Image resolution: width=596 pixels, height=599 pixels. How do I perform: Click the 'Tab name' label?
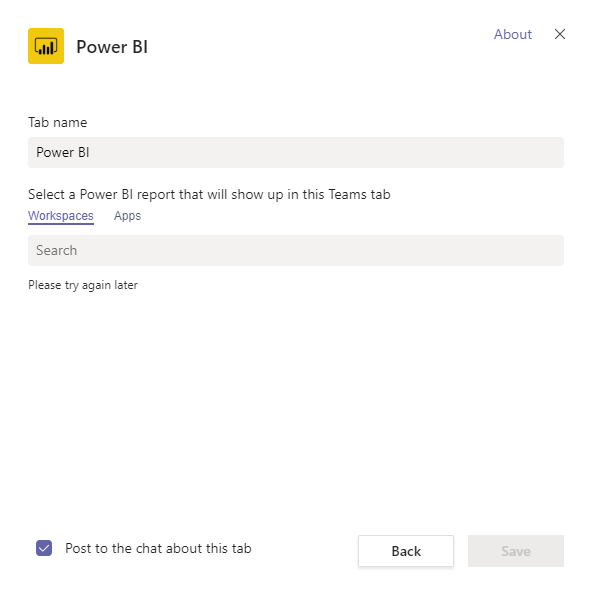tap(58, 122)
